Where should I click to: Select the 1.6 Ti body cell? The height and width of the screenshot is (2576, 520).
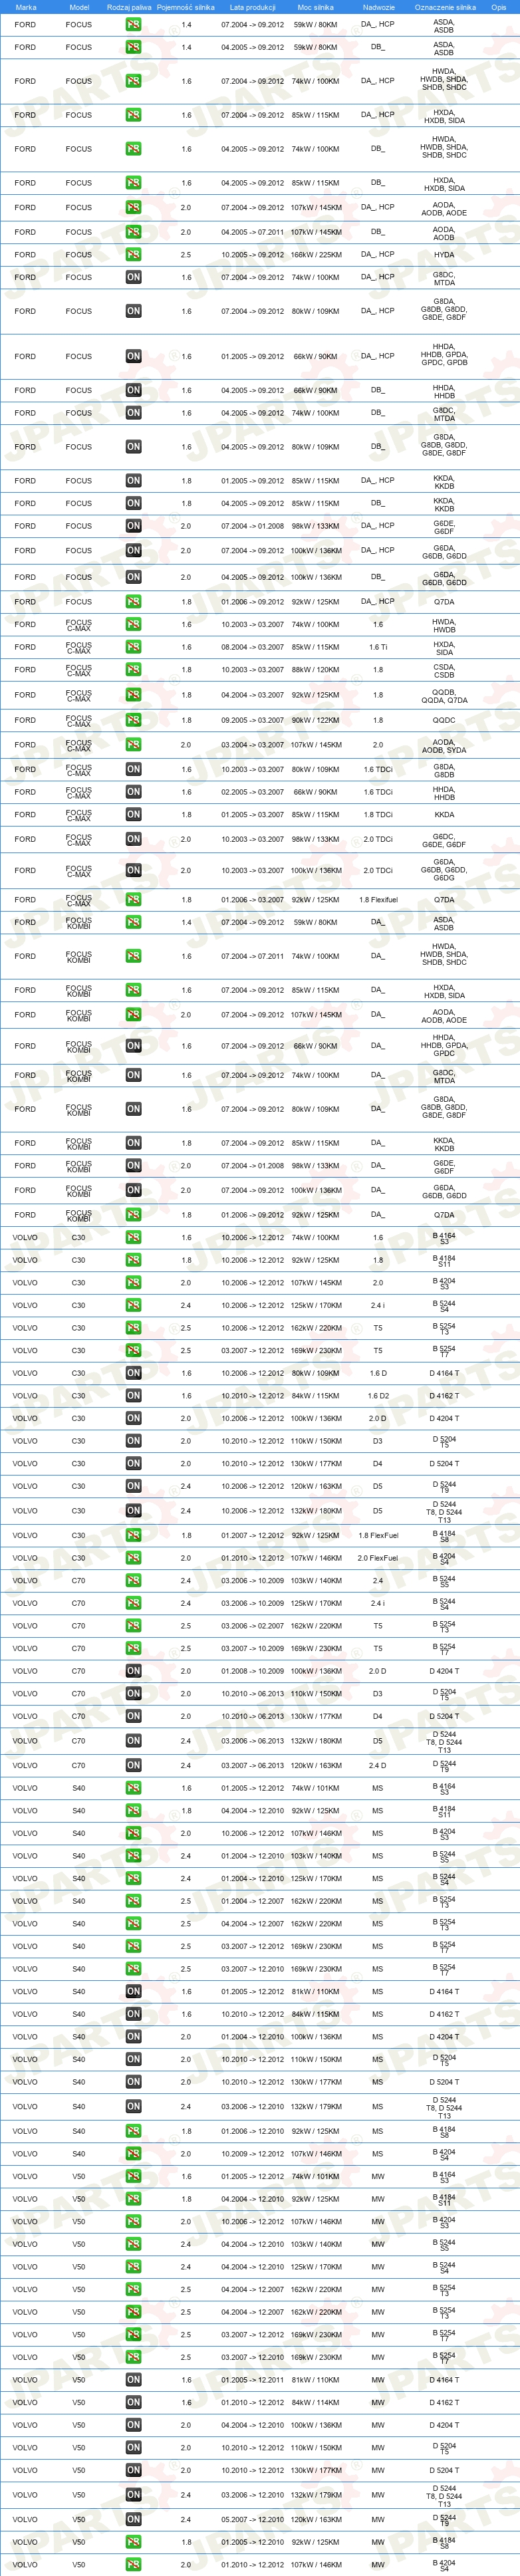(x=378, y=647)
